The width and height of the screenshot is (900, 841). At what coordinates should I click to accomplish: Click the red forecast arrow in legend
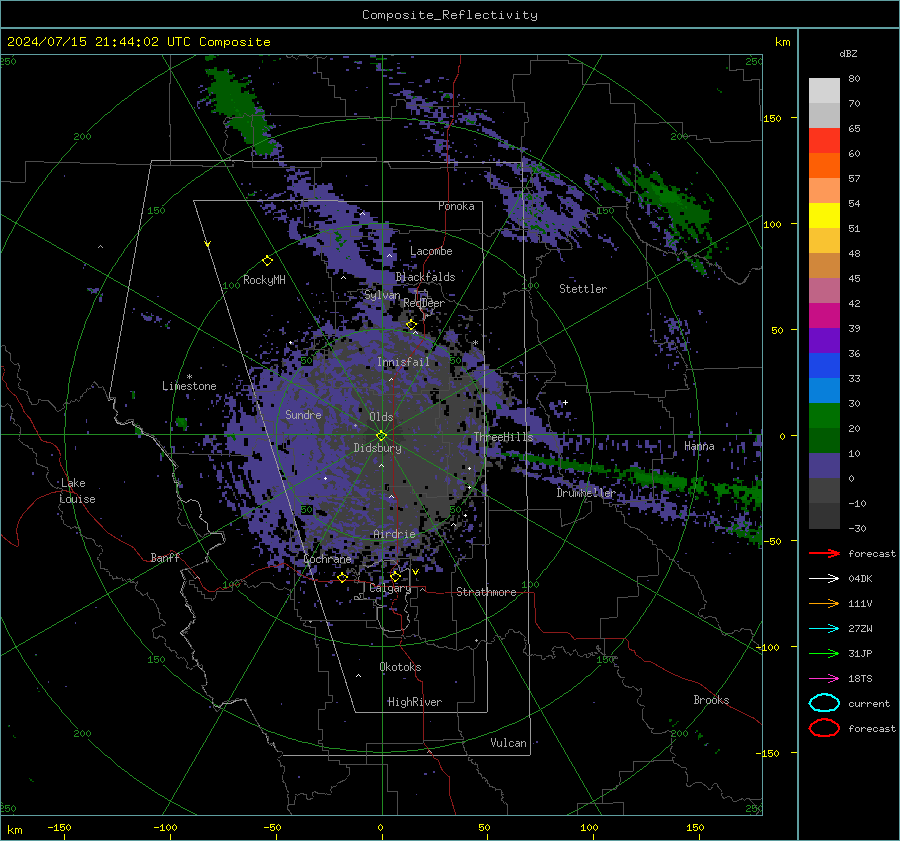(824, 553)
